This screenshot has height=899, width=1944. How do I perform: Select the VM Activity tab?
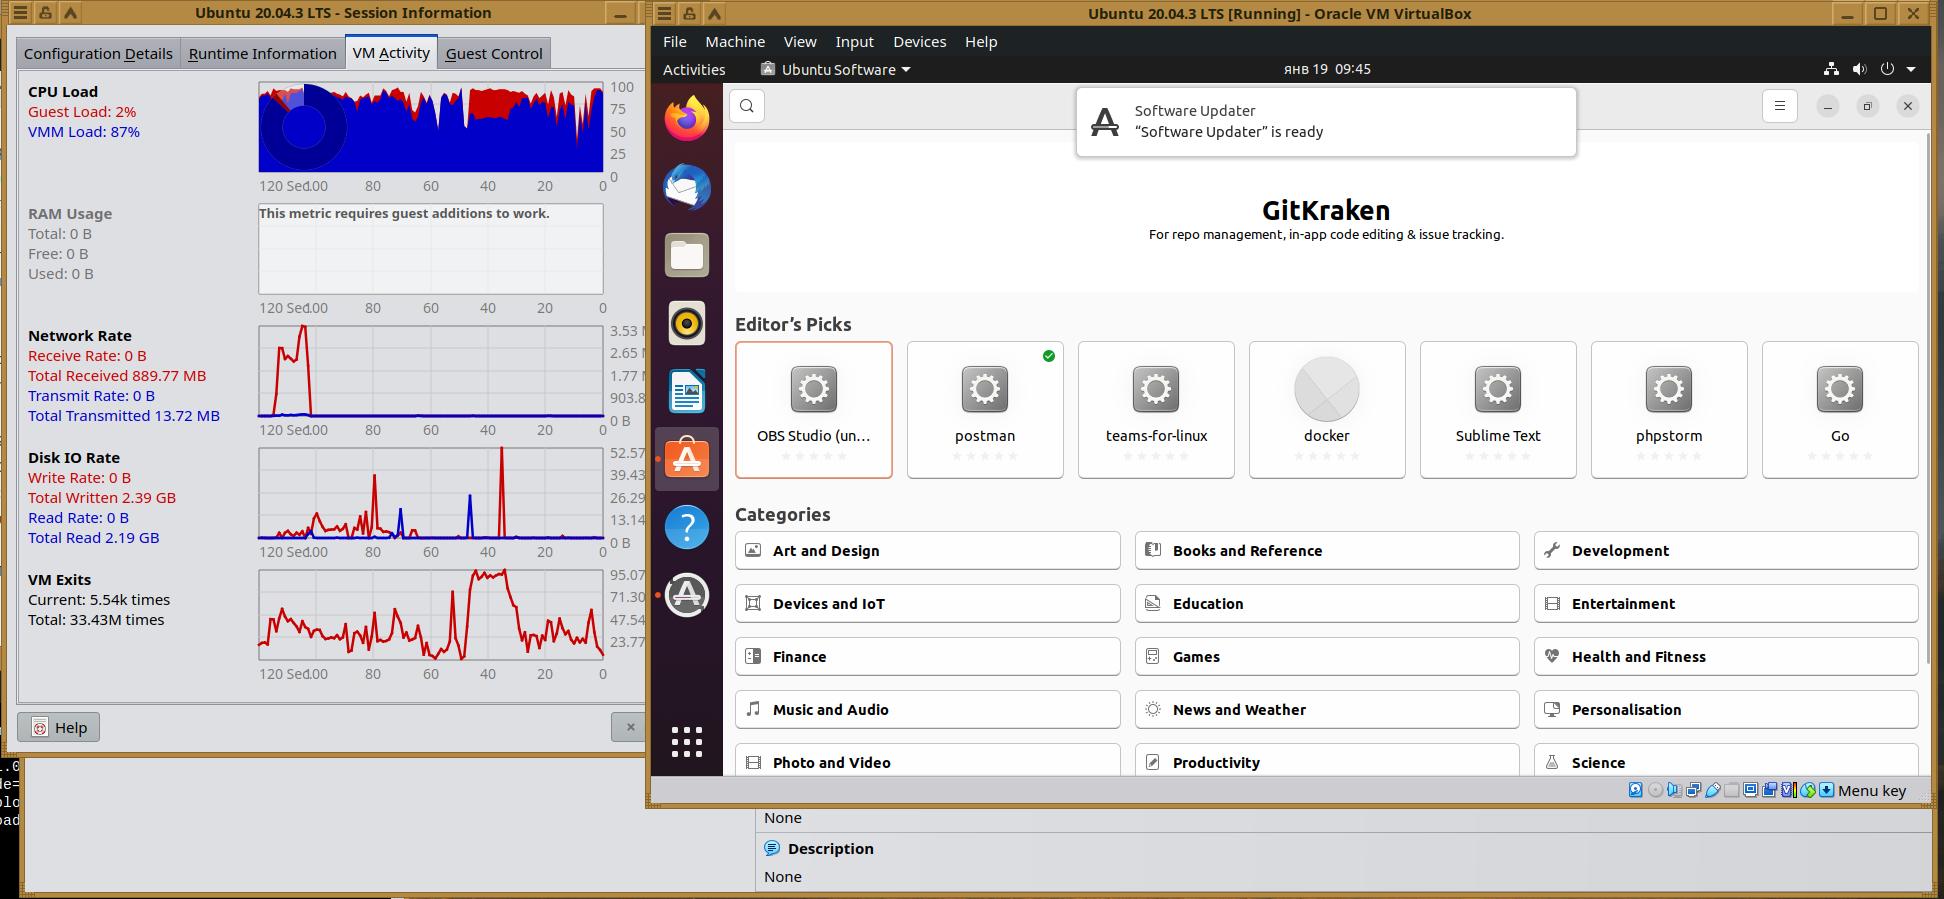click(x=391, y=52)
